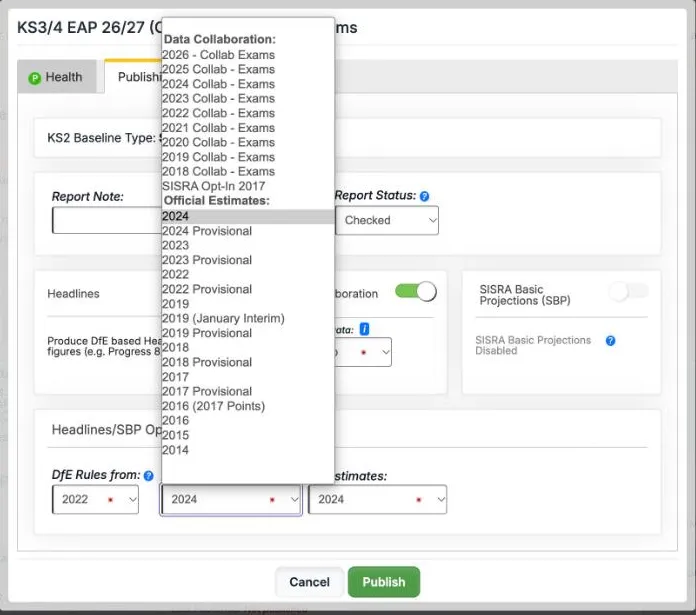
Task: Pick 2017 Provisional estimate
Action: 248,391
